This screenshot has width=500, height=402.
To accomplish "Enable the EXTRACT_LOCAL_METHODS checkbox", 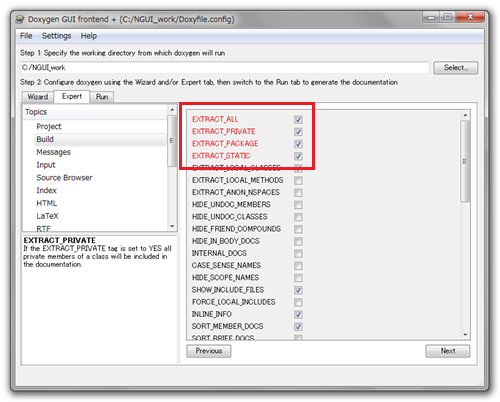I will pyautogui.click(x=298, y=180).
